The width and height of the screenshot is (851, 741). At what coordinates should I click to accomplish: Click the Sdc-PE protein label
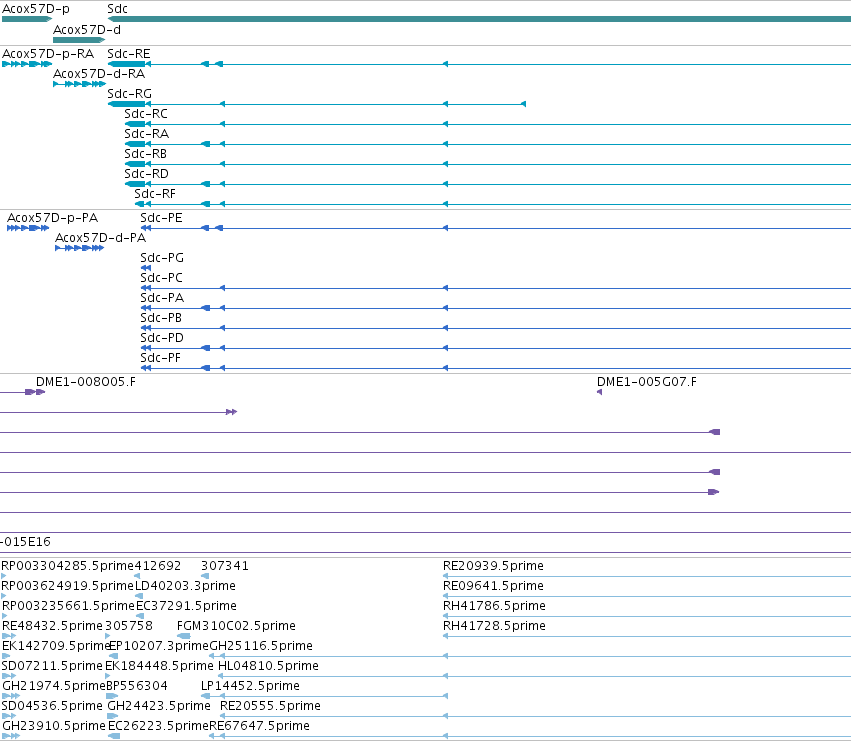click(x=161, y=218)
